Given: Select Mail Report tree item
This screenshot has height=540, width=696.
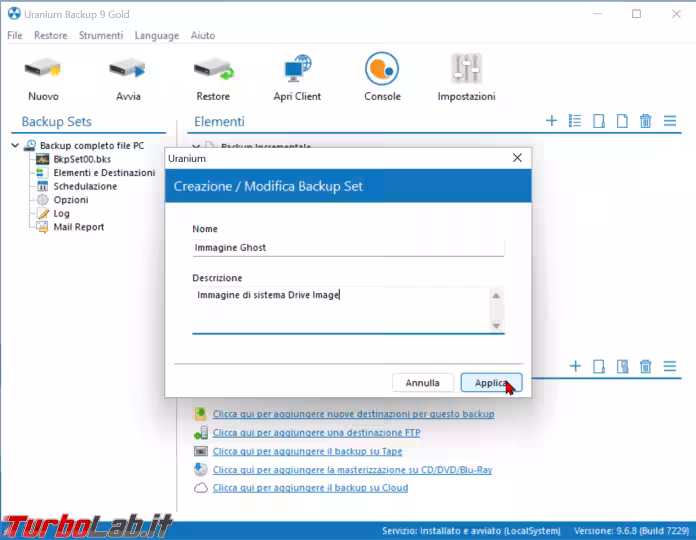Looking at the screenshot, I should coord(79,227).
